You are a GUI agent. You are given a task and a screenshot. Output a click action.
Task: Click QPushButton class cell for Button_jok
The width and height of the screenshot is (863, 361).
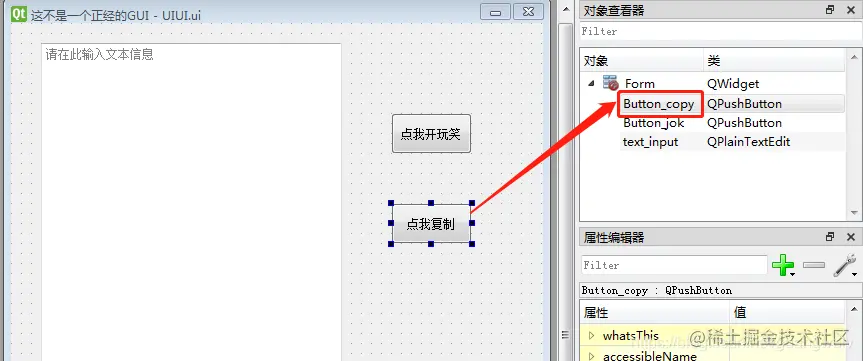[744, 123]
